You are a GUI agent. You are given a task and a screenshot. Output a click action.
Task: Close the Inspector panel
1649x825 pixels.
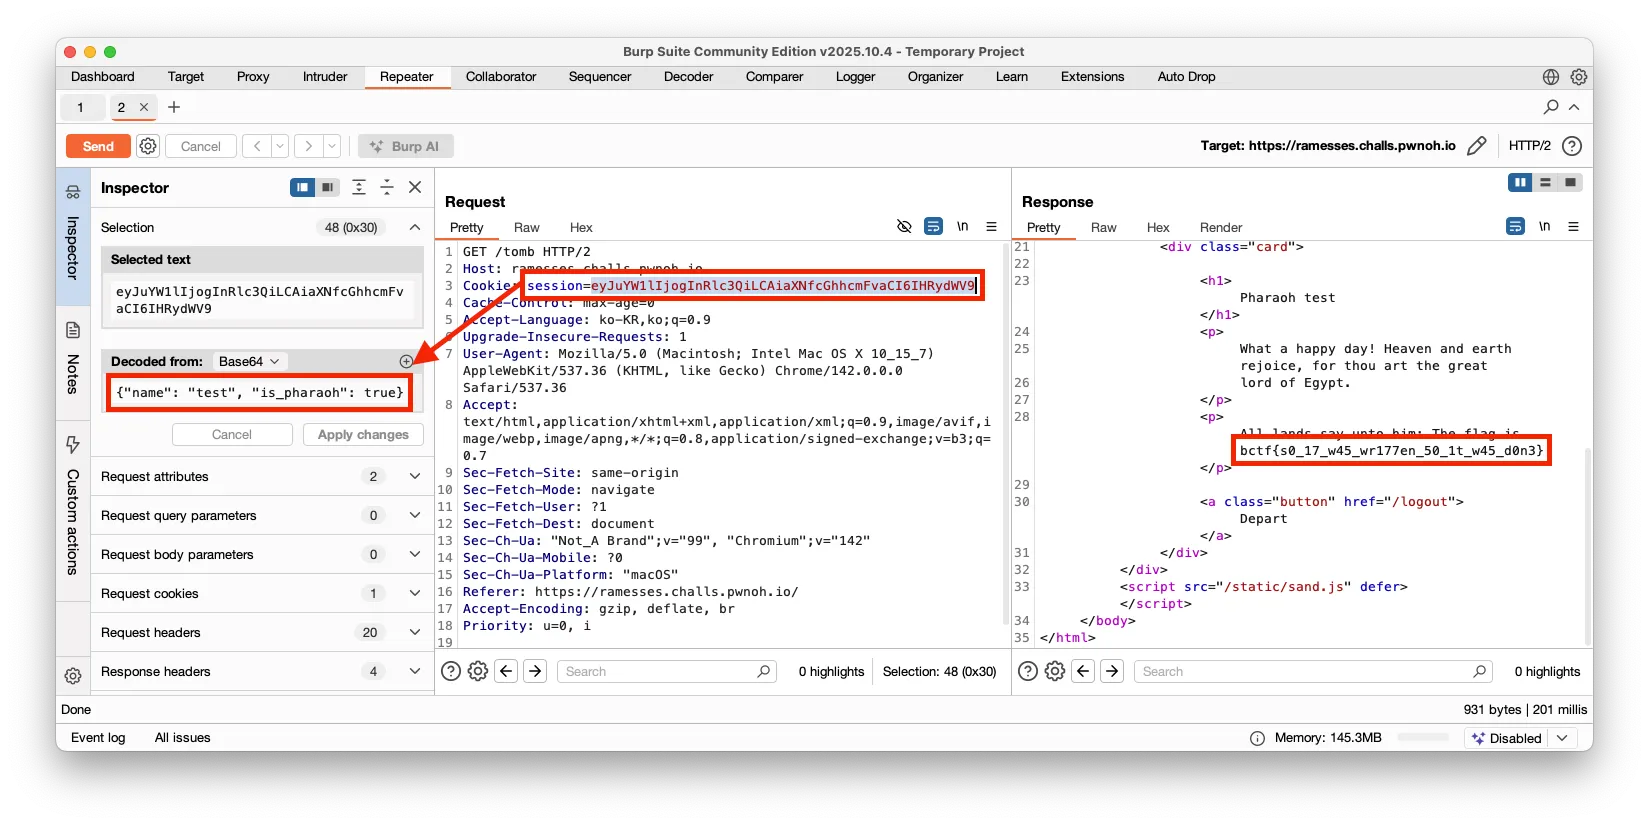tap(415, 187)
